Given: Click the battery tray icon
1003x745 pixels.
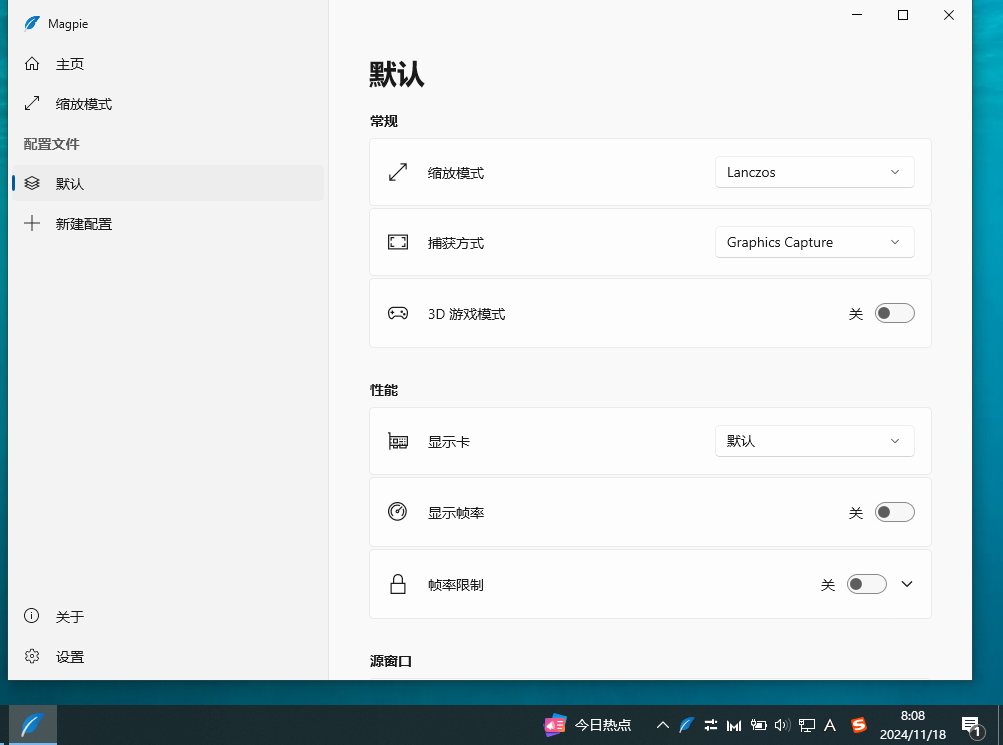Looking at the screenshot, I should coord(759,725).
